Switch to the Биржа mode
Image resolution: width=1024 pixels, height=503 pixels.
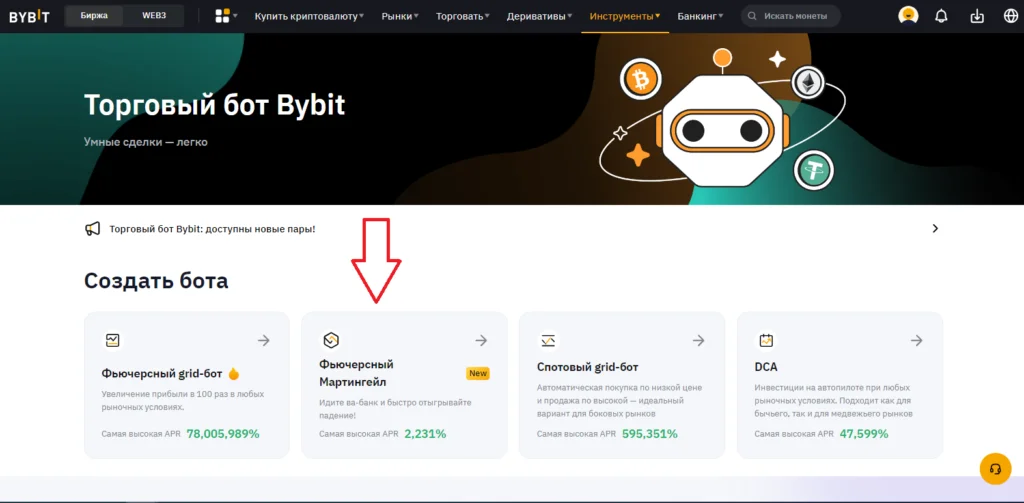point(94,16)
